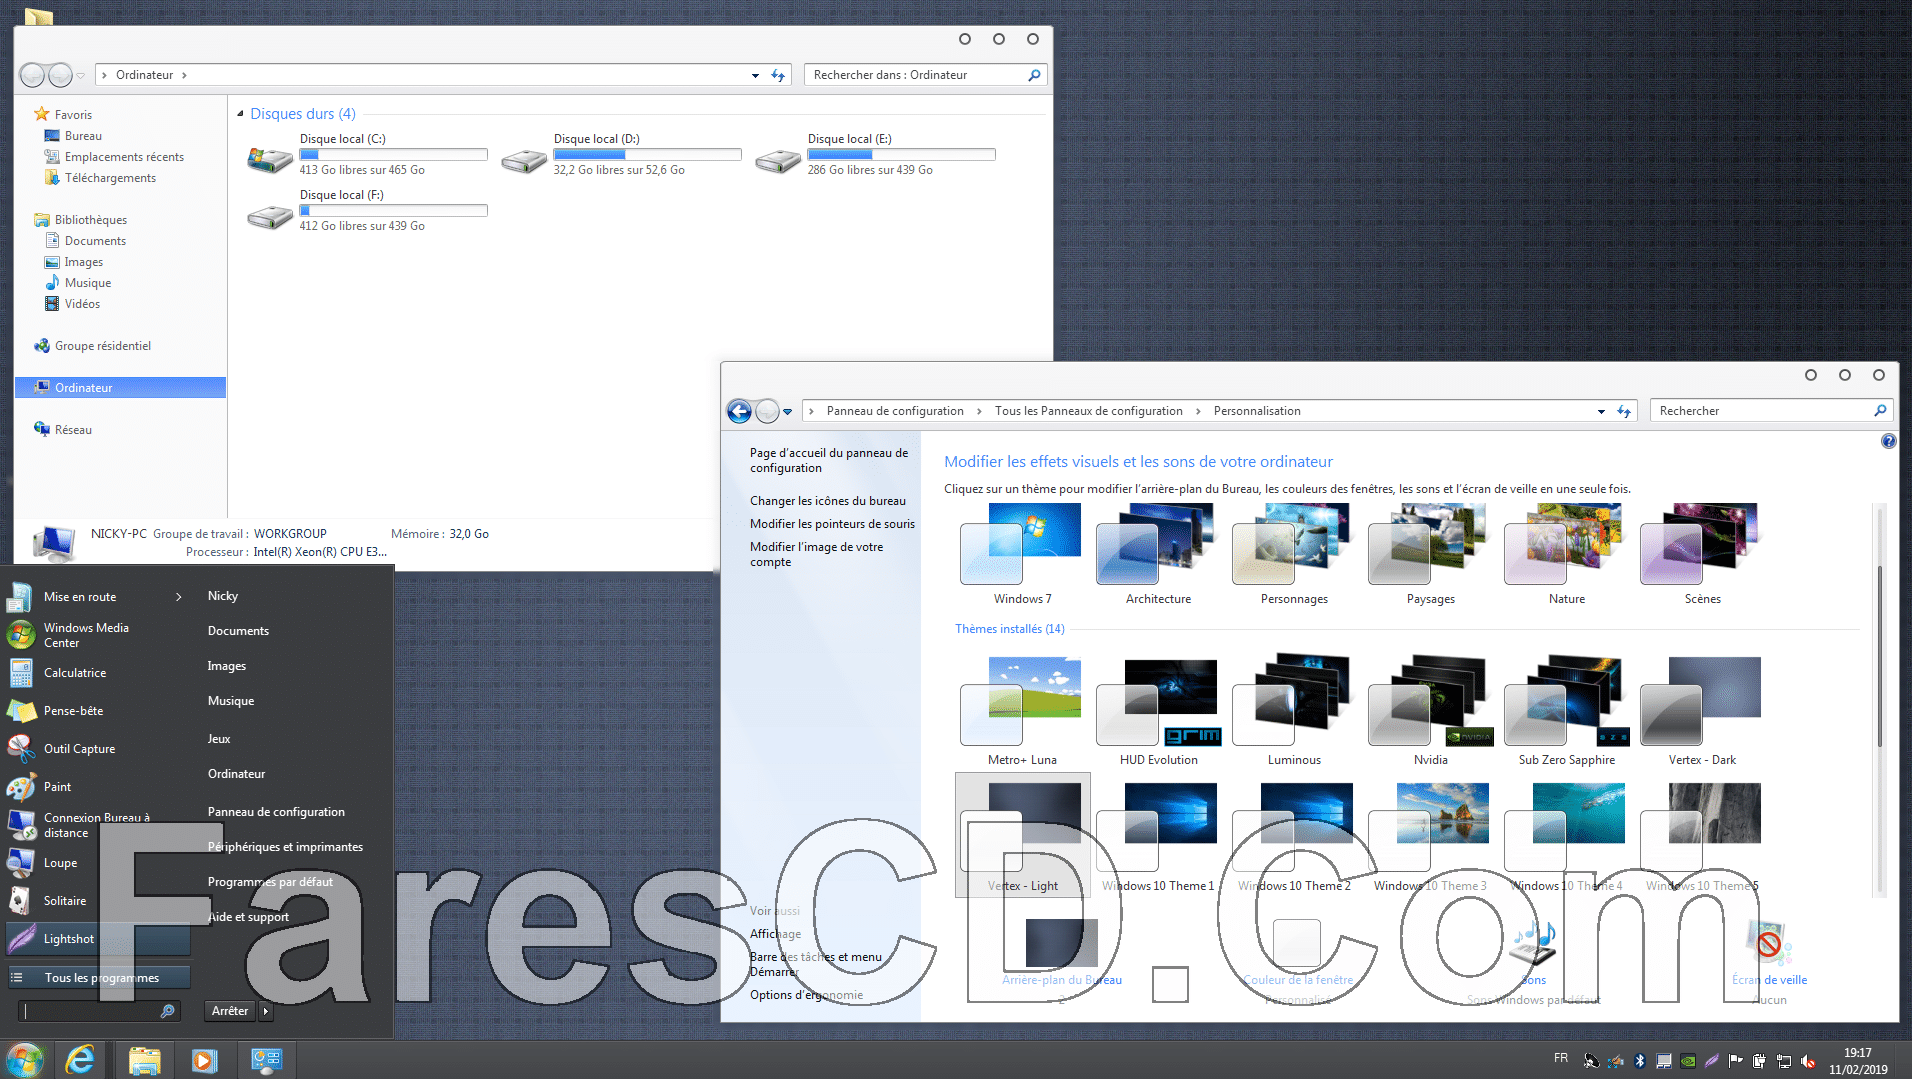This screenshot has height=1079, width=1912.
Task: Select Téléchargements in Favoris
Action: click(110, 178)
